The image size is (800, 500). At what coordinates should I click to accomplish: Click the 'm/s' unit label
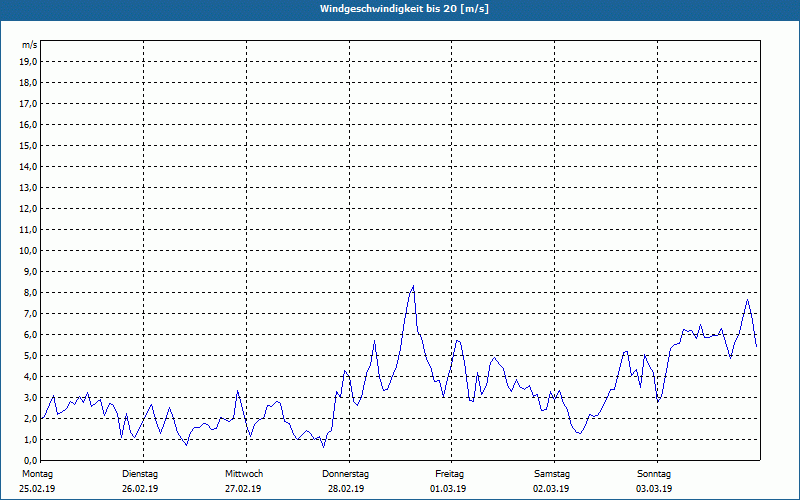[30, 45]
